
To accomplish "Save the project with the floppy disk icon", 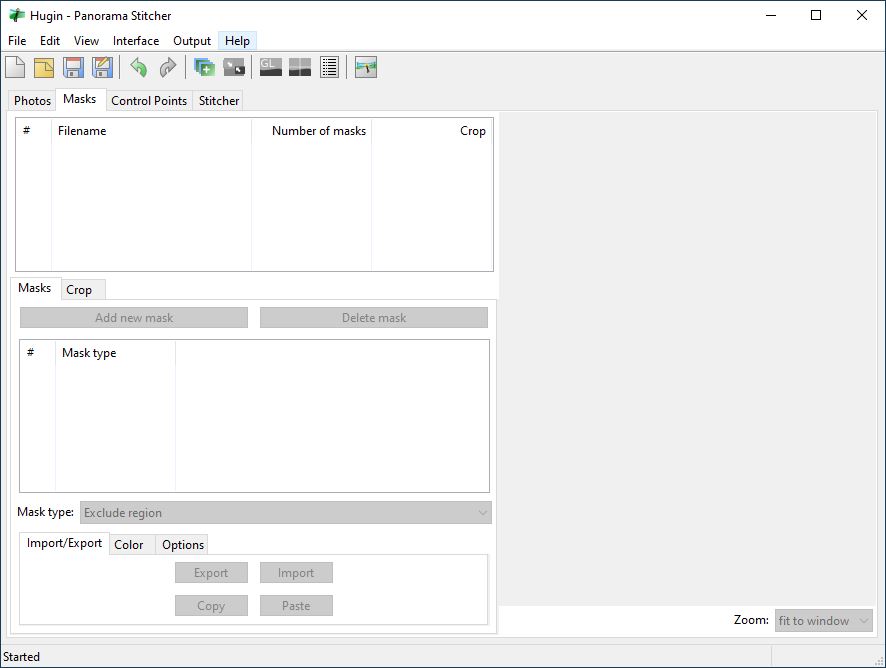I will click(x=73, y=67).
